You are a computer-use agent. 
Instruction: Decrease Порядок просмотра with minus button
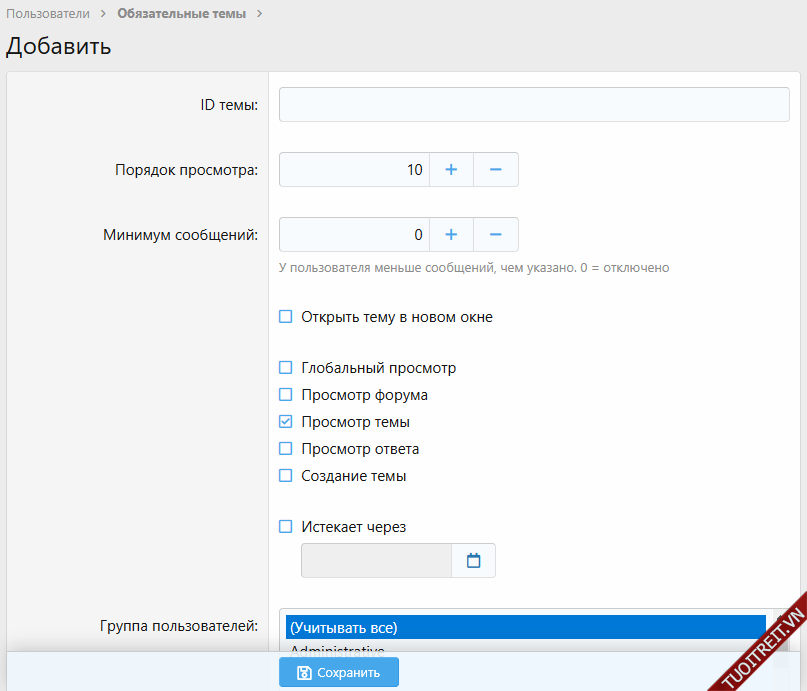click(x=495, y=170)
